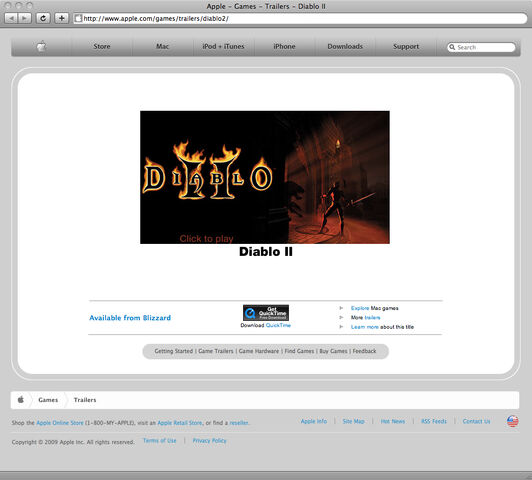Open Contact Us footer link

click(x=476, y=421)
